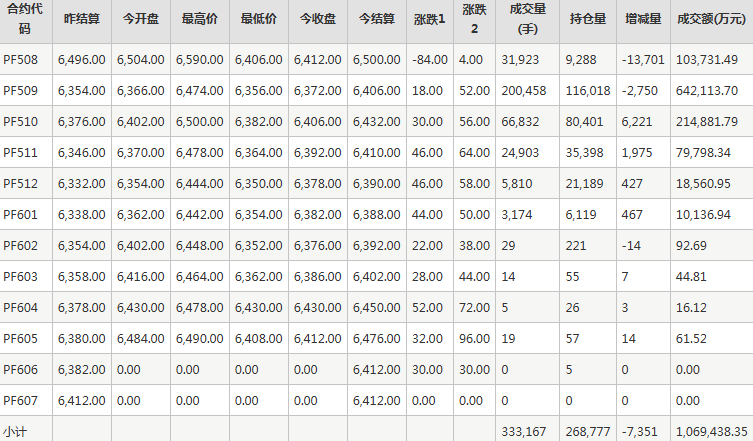Select contract code PF606
This screenshot has height=441, width=753.
pos(20,369)
